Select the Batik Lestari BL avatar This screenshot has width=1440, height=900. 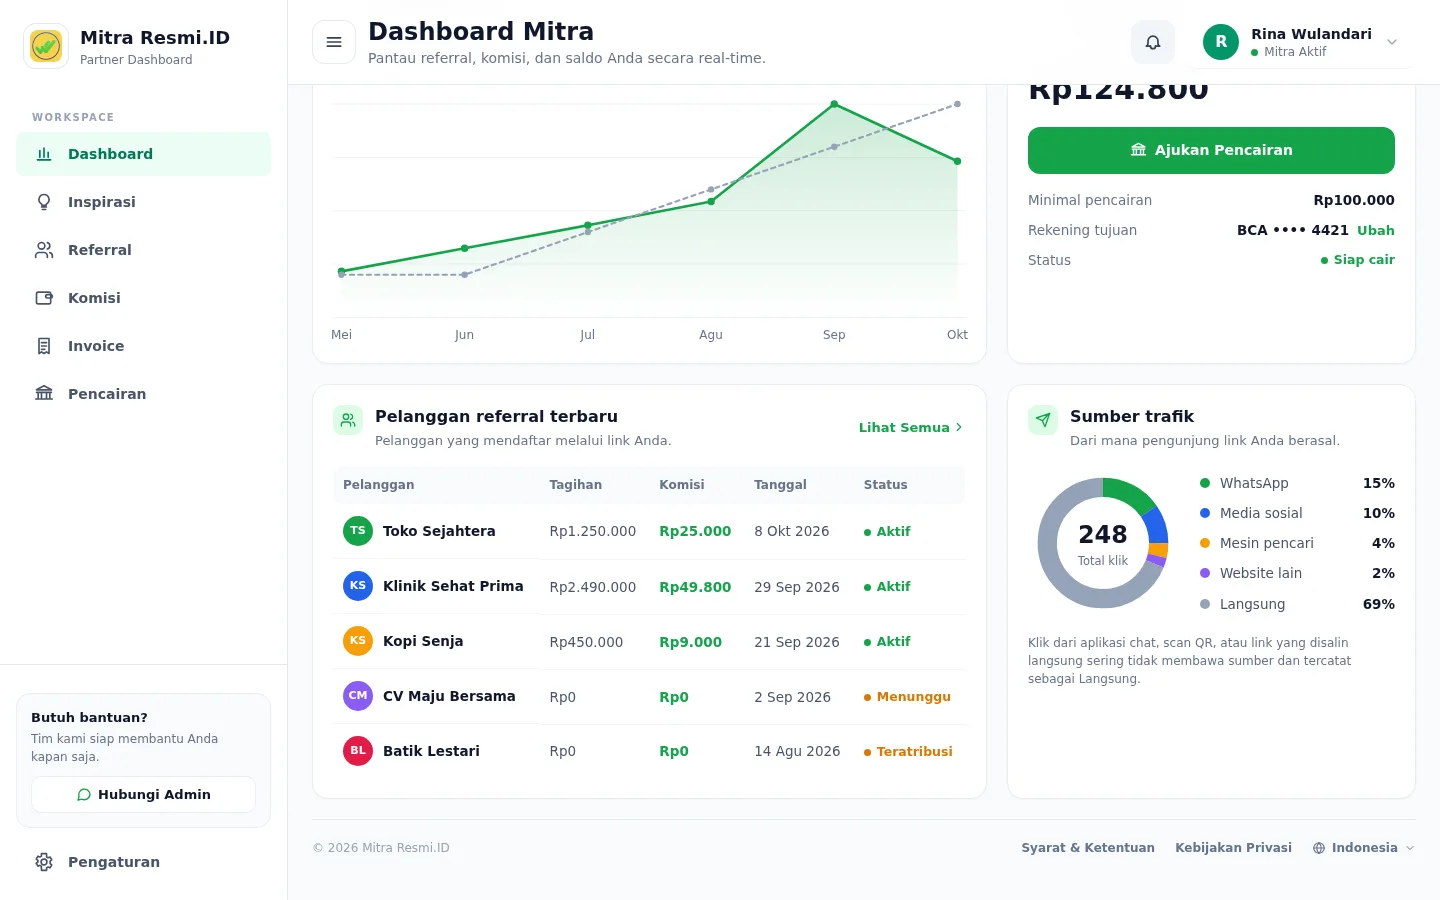(358, 751)
